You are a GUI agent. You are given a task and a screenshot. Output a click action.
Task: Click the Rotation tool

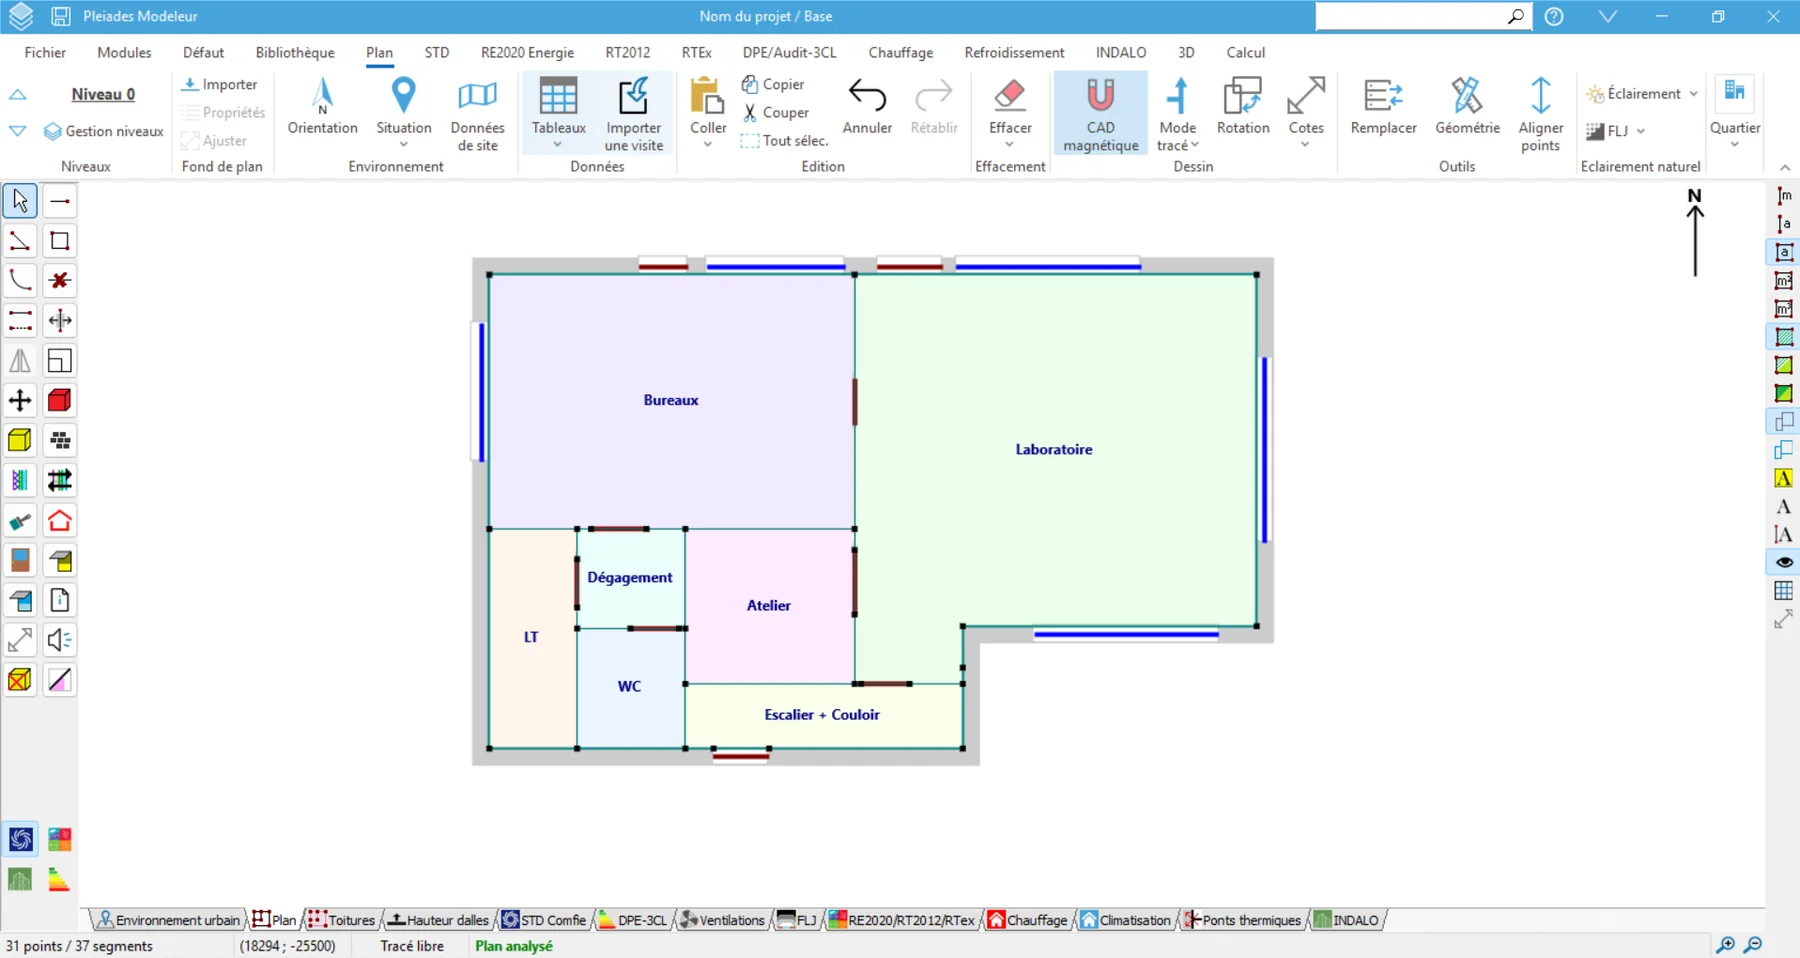1243,106
